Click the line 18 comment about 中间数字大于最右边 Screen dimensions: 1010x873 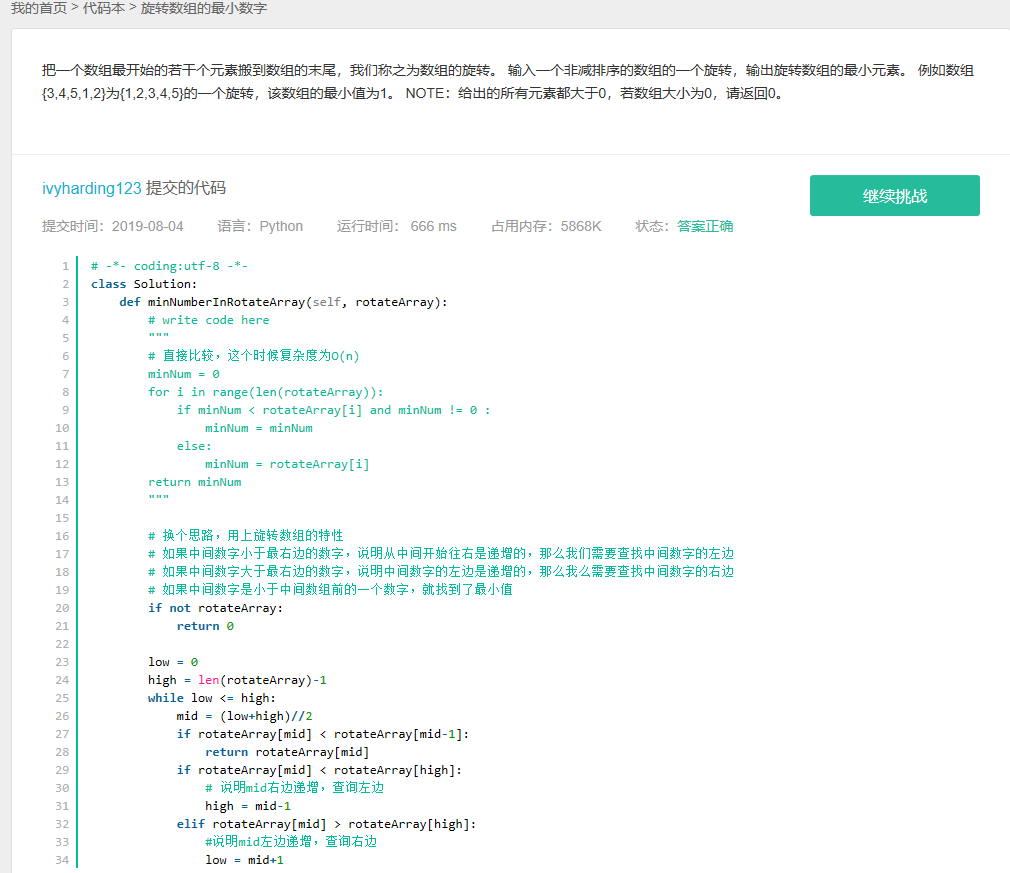441,571
